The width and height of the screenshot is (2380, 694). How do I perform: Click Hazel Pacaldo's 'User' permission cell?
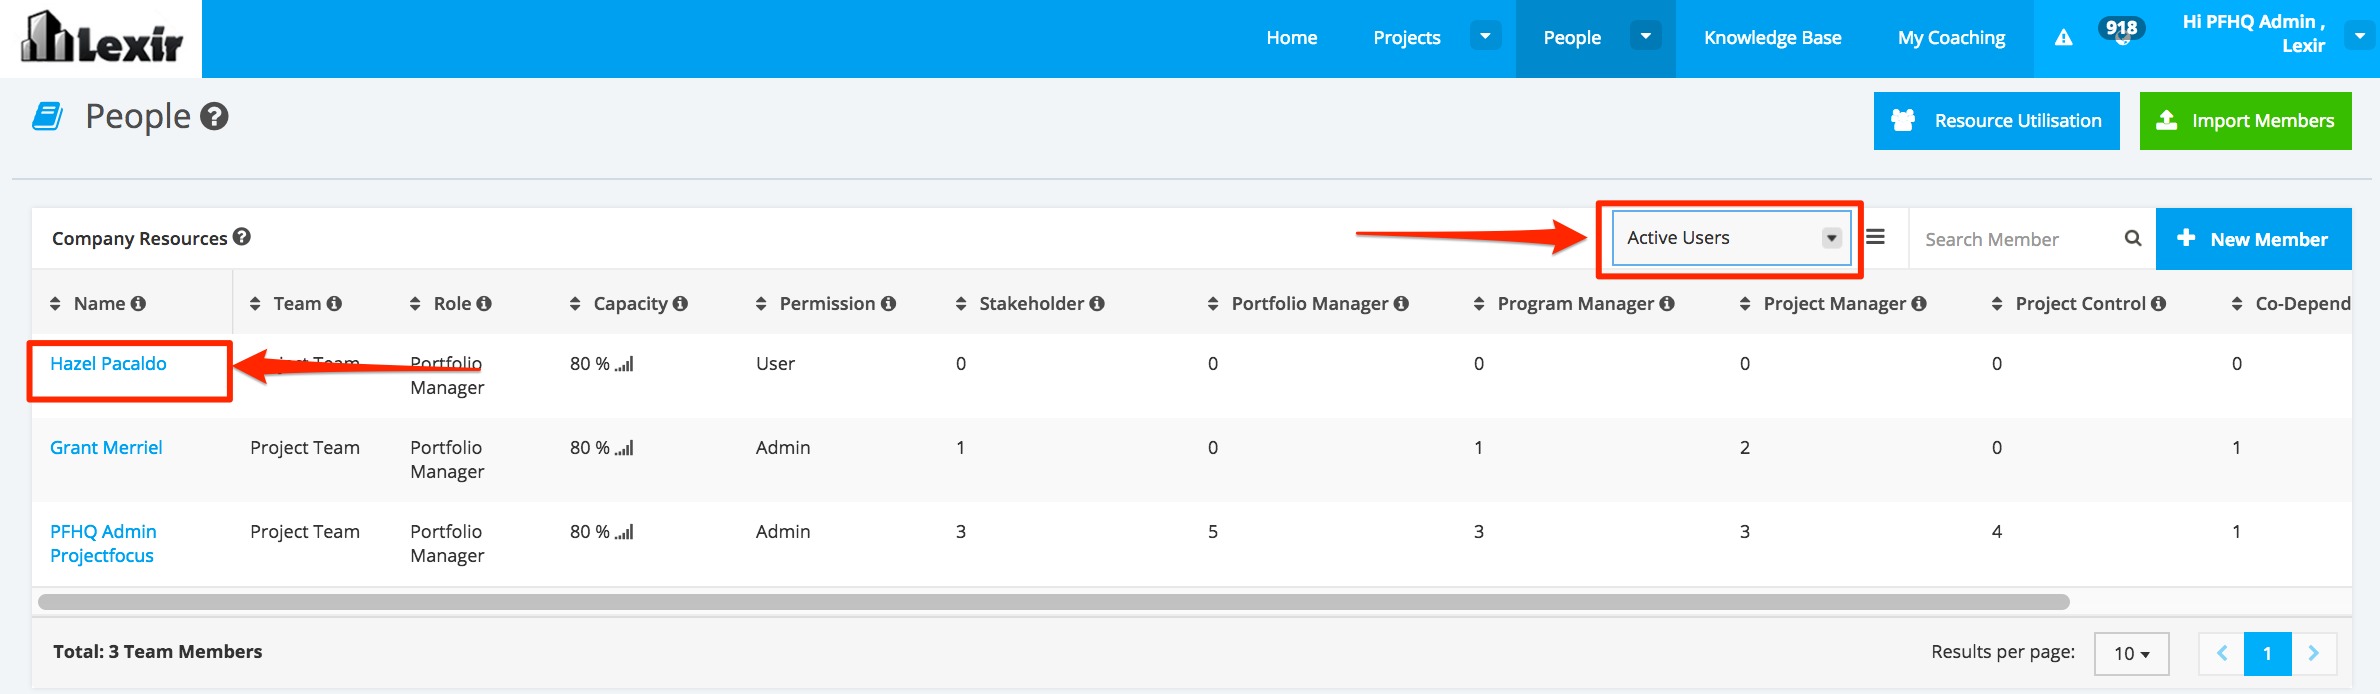(x=775, y=364)
